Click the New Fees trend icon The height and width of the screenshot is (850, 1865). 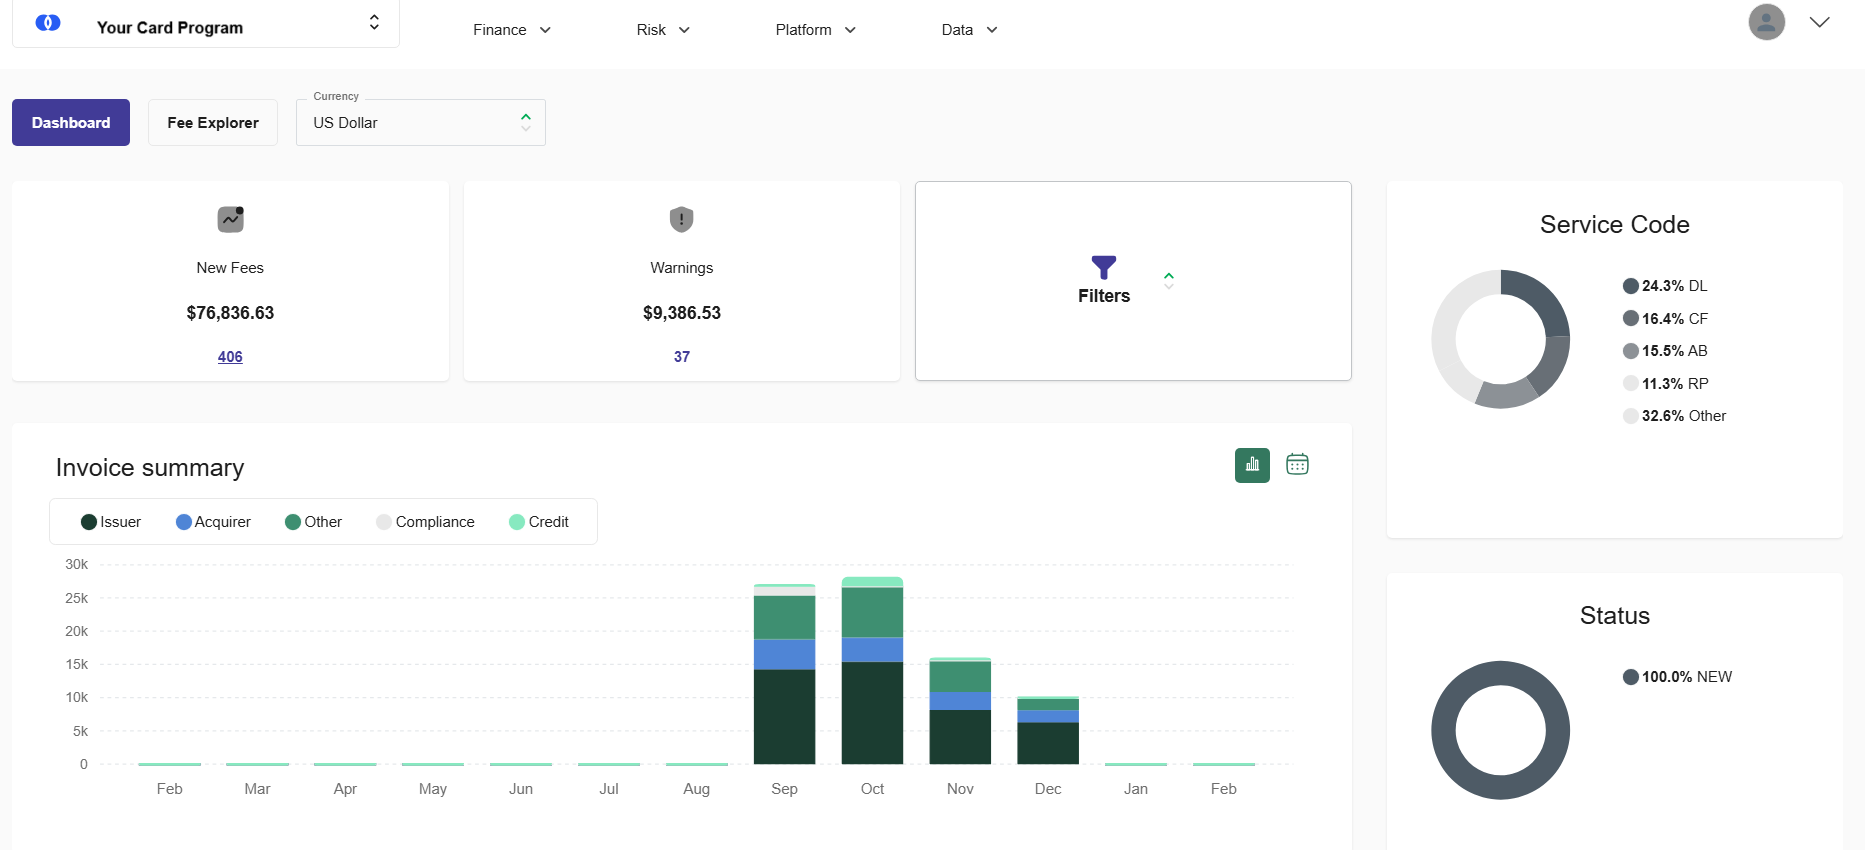(x=231, y=218)
